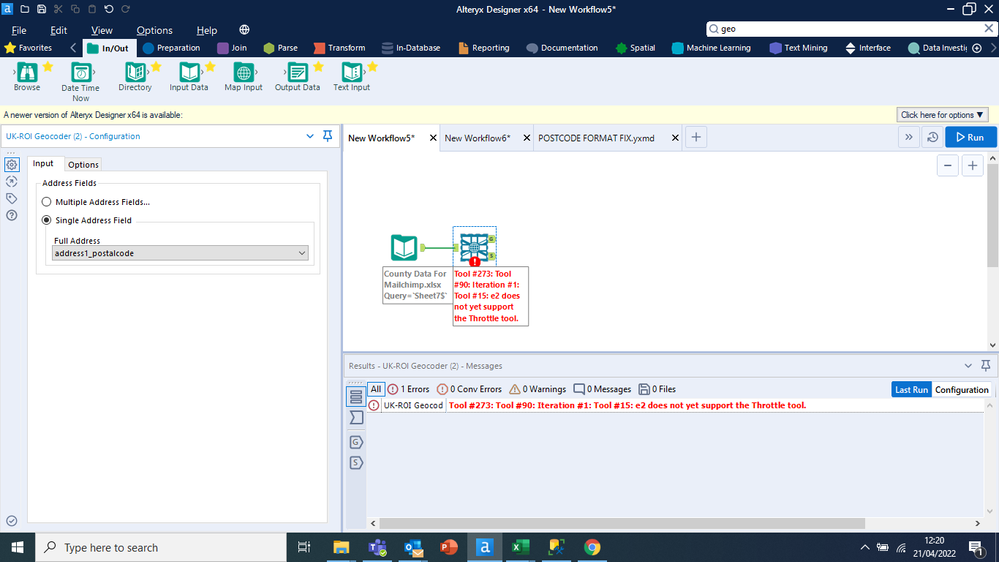Viewport: 999px width, 562px height.
Task: Filter results by 1 Errors
Action: tap(408, 389)
